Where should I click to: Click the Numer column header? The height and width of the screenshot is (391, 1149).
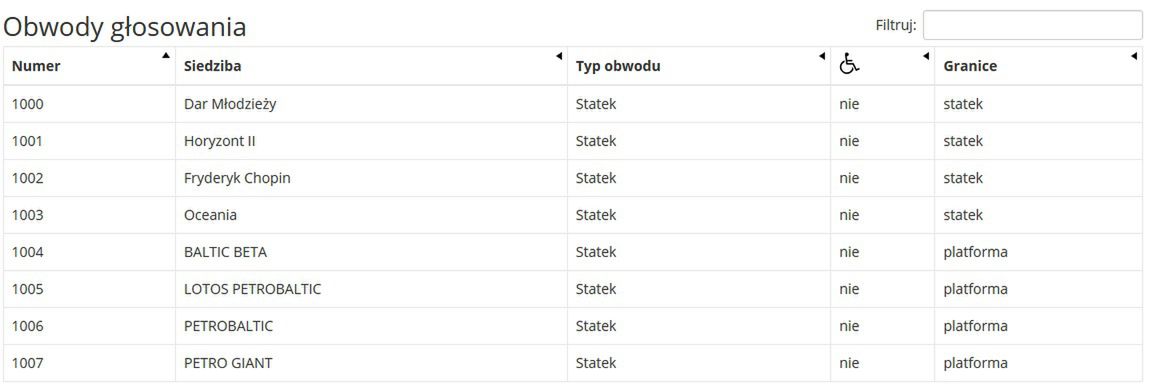pyautogui.click(x=36, y=66)
